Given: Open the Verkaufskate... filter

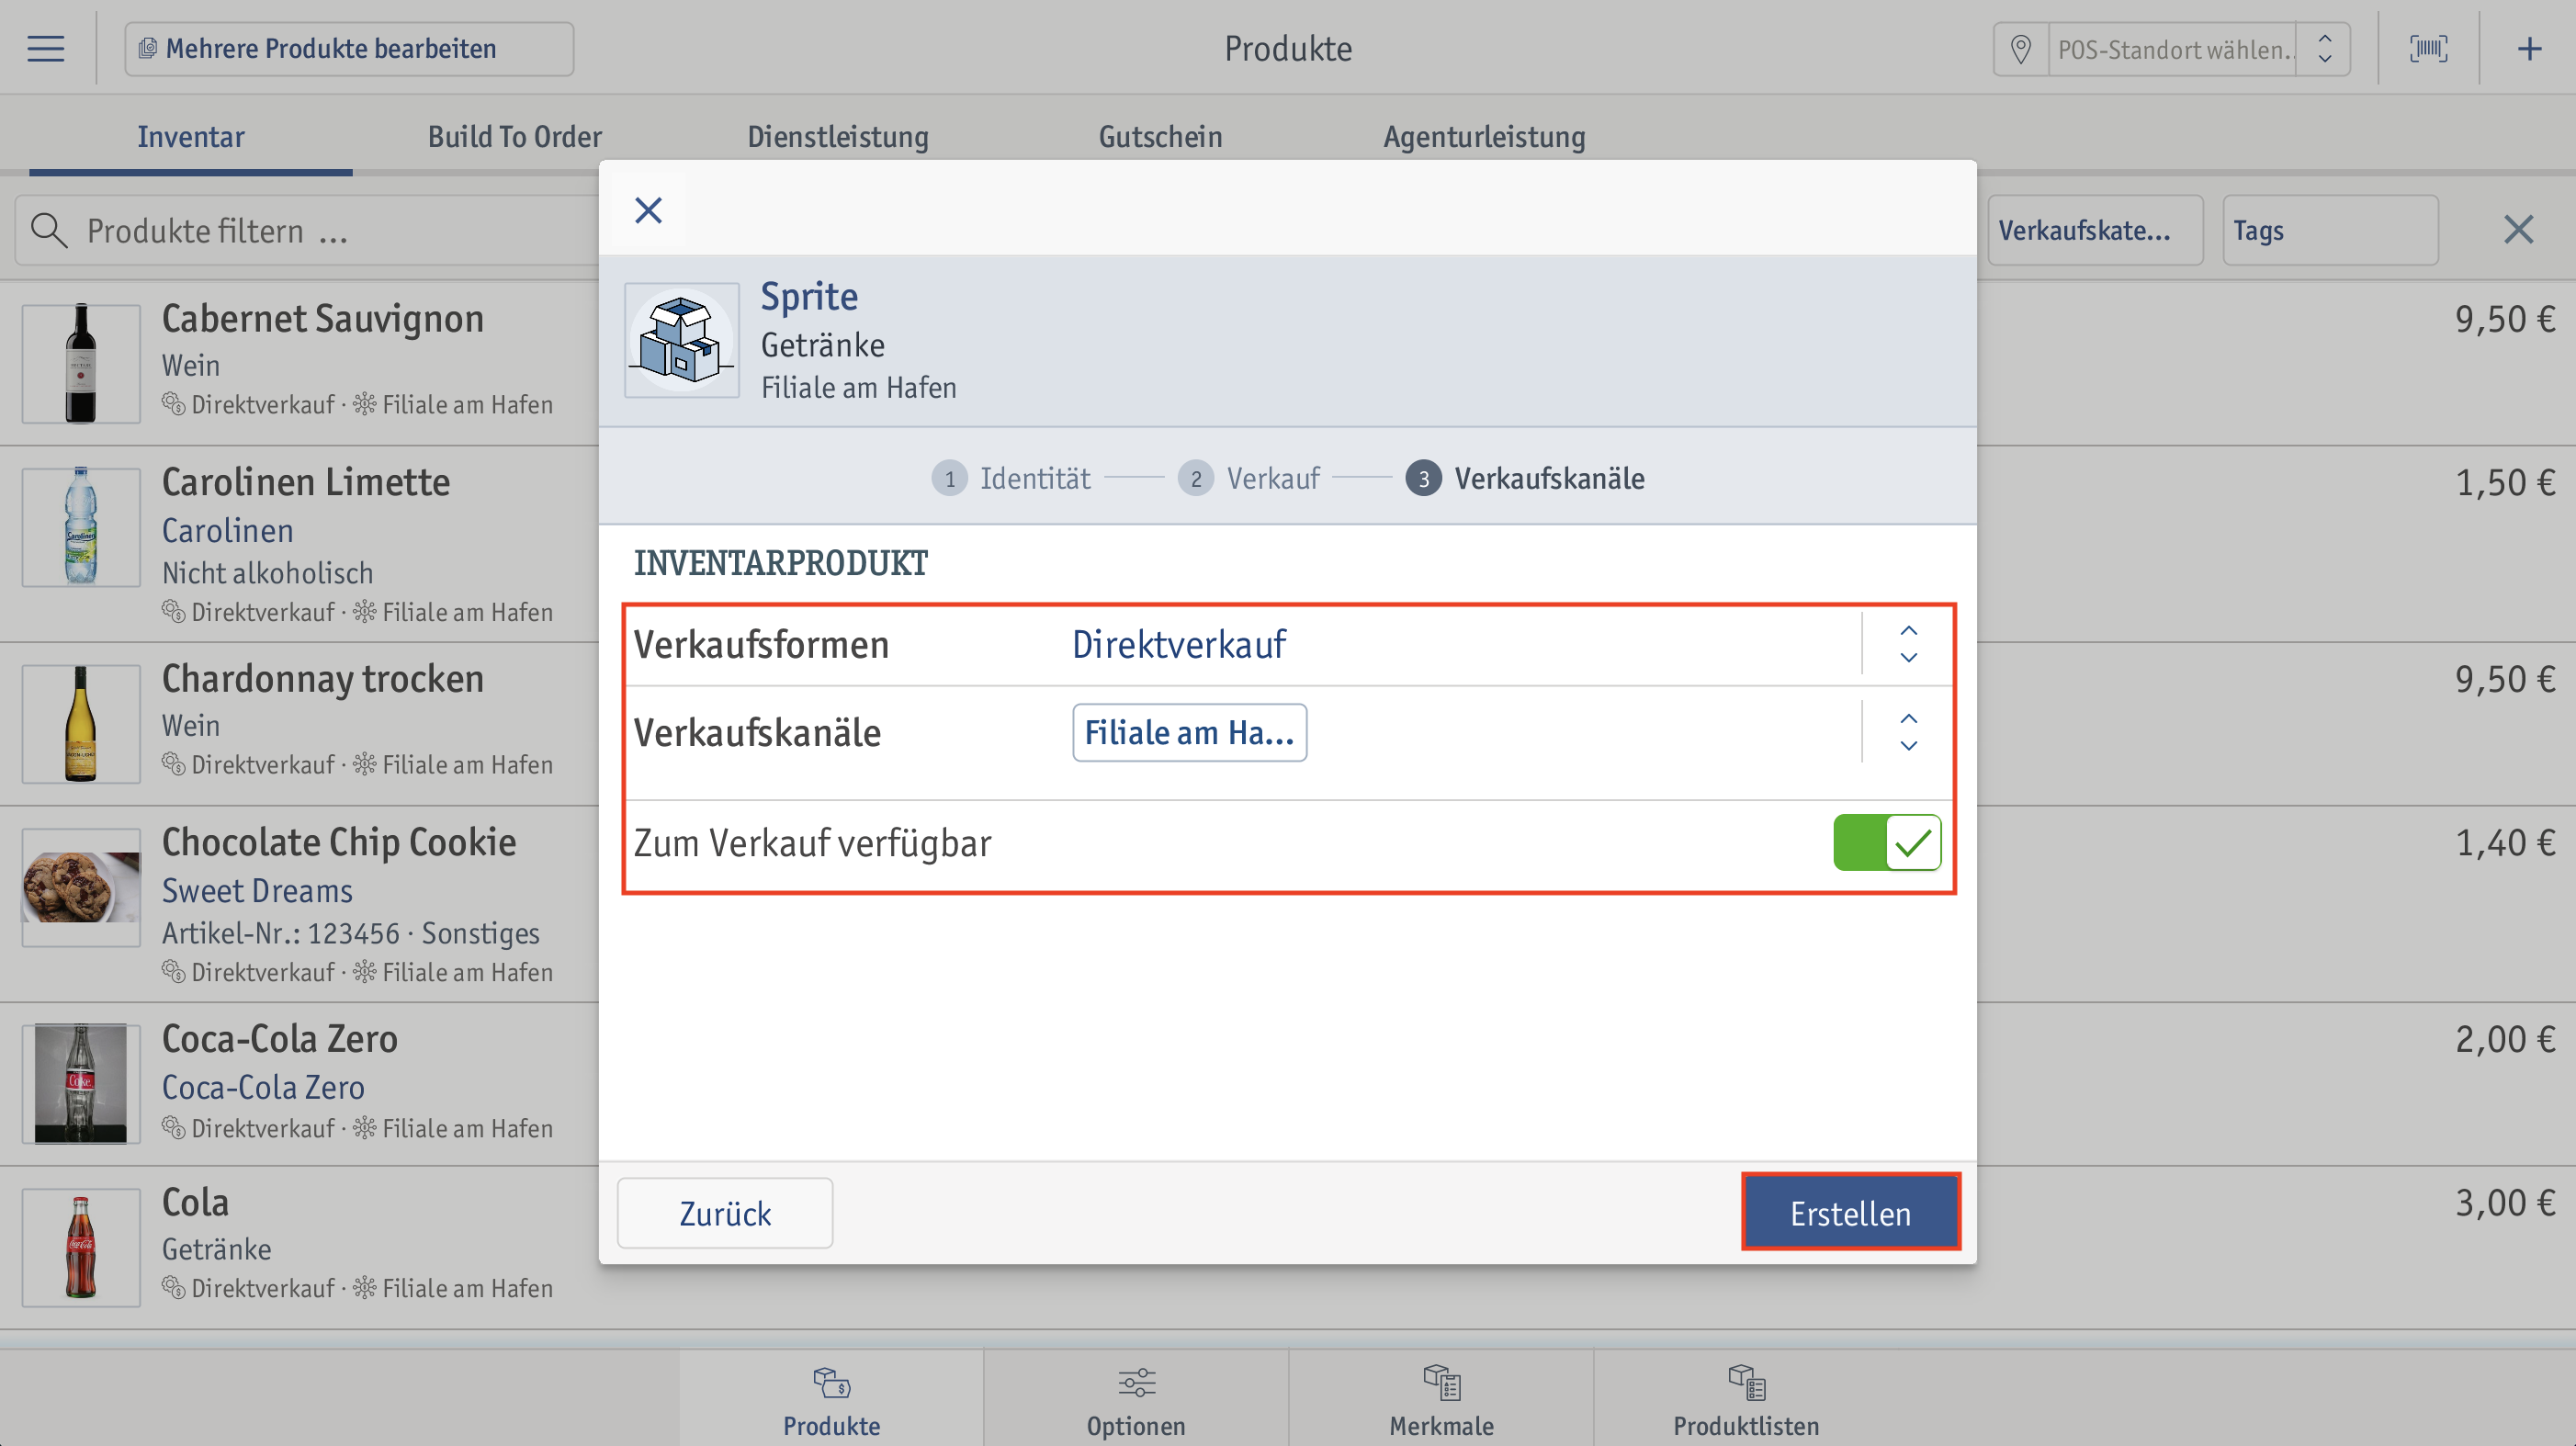Looking at the screenshot, I should click(x=2095, y=231).
